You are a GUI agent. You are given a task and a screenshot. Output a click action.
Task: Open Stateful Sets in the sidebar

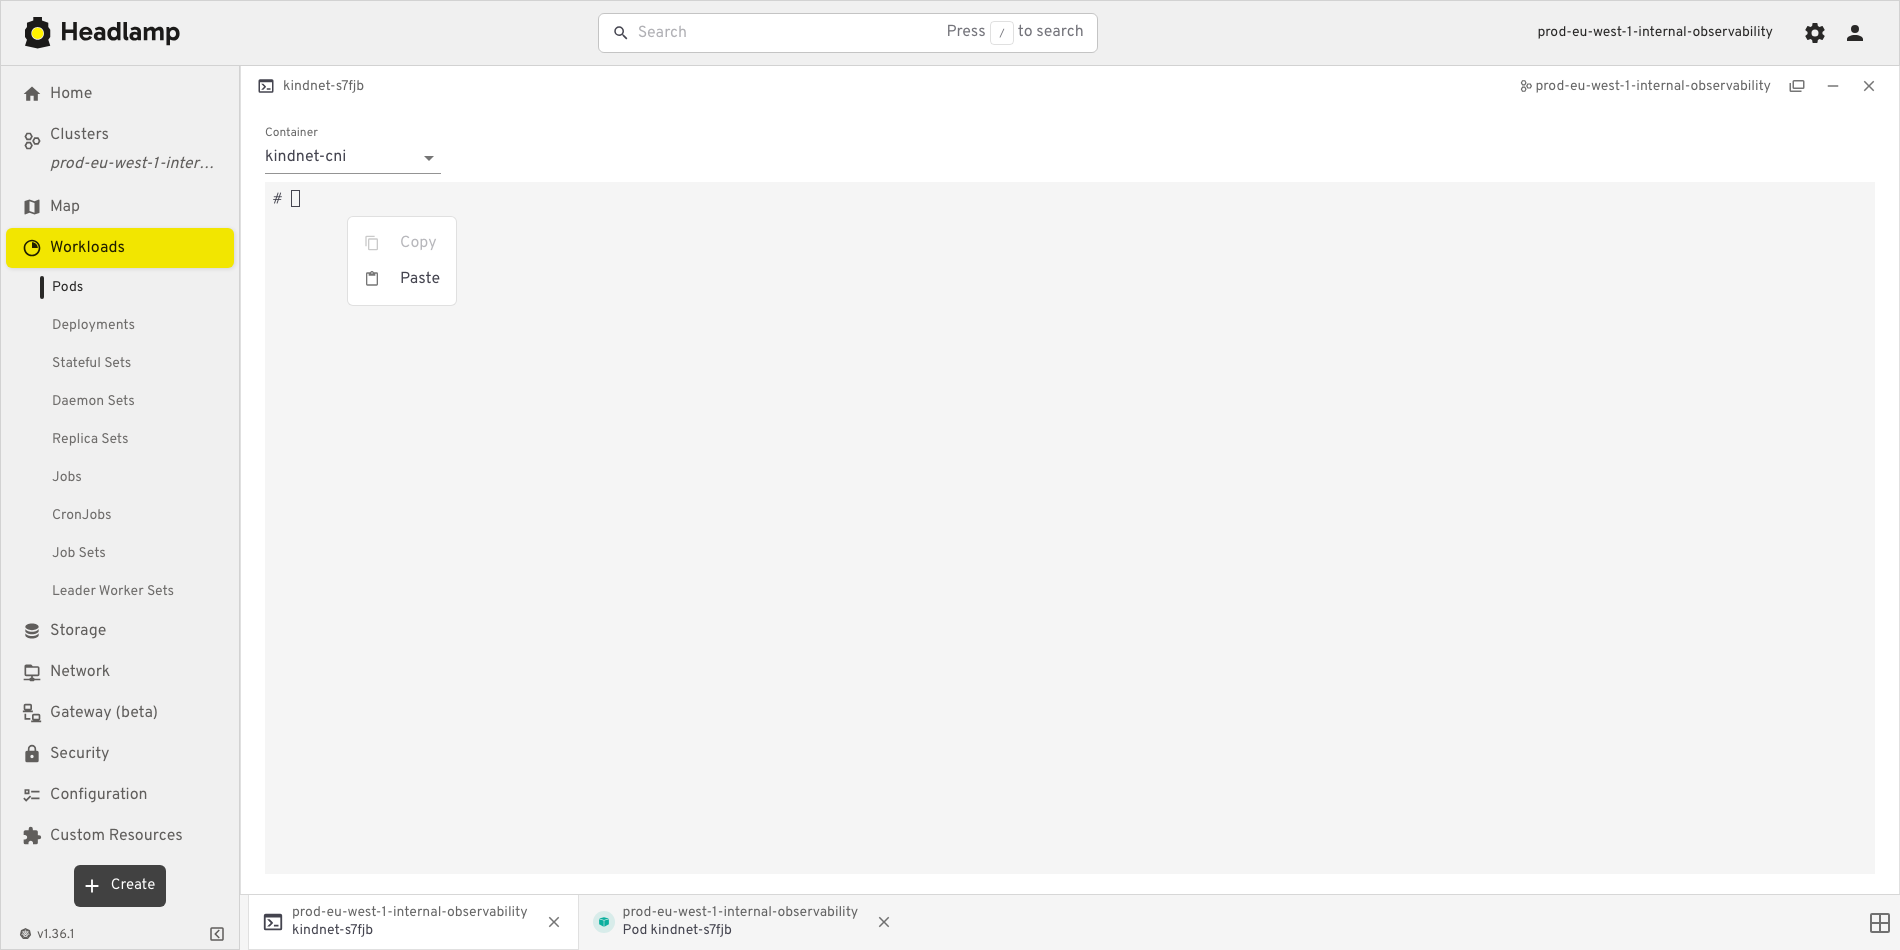[92, 363]
